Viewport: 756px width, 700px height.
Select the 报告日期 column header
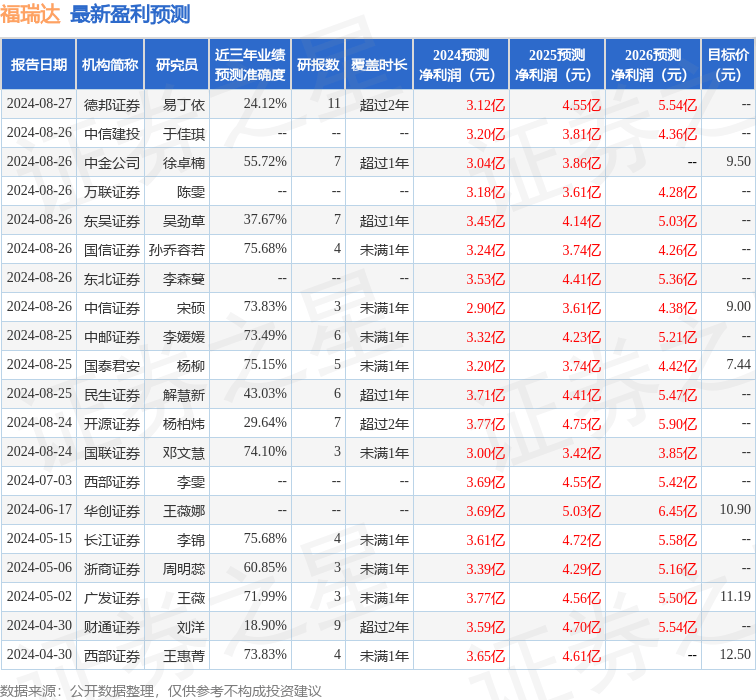(39, 65)
